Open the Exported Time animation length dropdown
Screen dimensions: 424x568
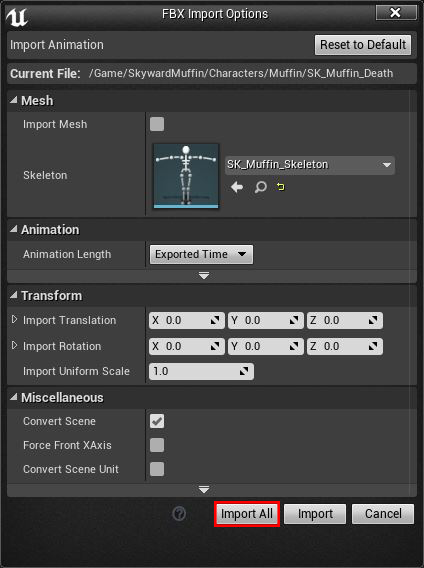[201, 254]
